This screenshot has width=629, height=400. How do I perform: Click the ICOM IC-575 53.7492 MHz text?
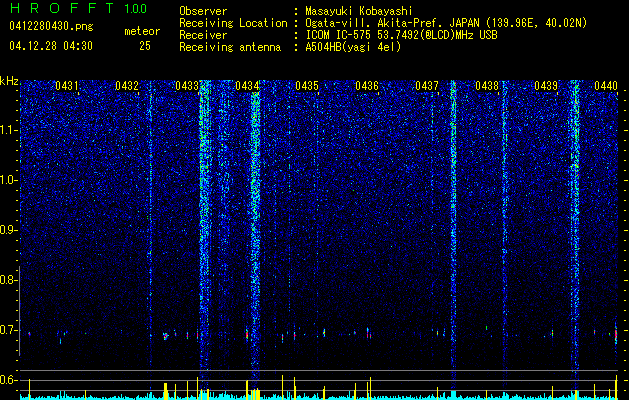tap(401, 35)
